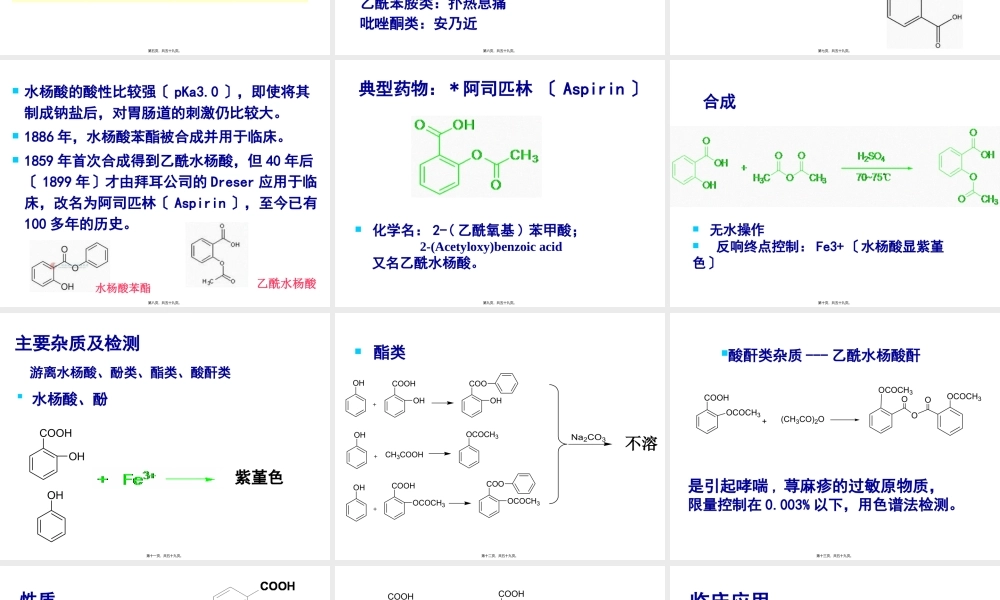Click the (CH3CO)2O reagent label
Image resolution: width=1000 pixels, height=600 pixels.
pos(802,420)
